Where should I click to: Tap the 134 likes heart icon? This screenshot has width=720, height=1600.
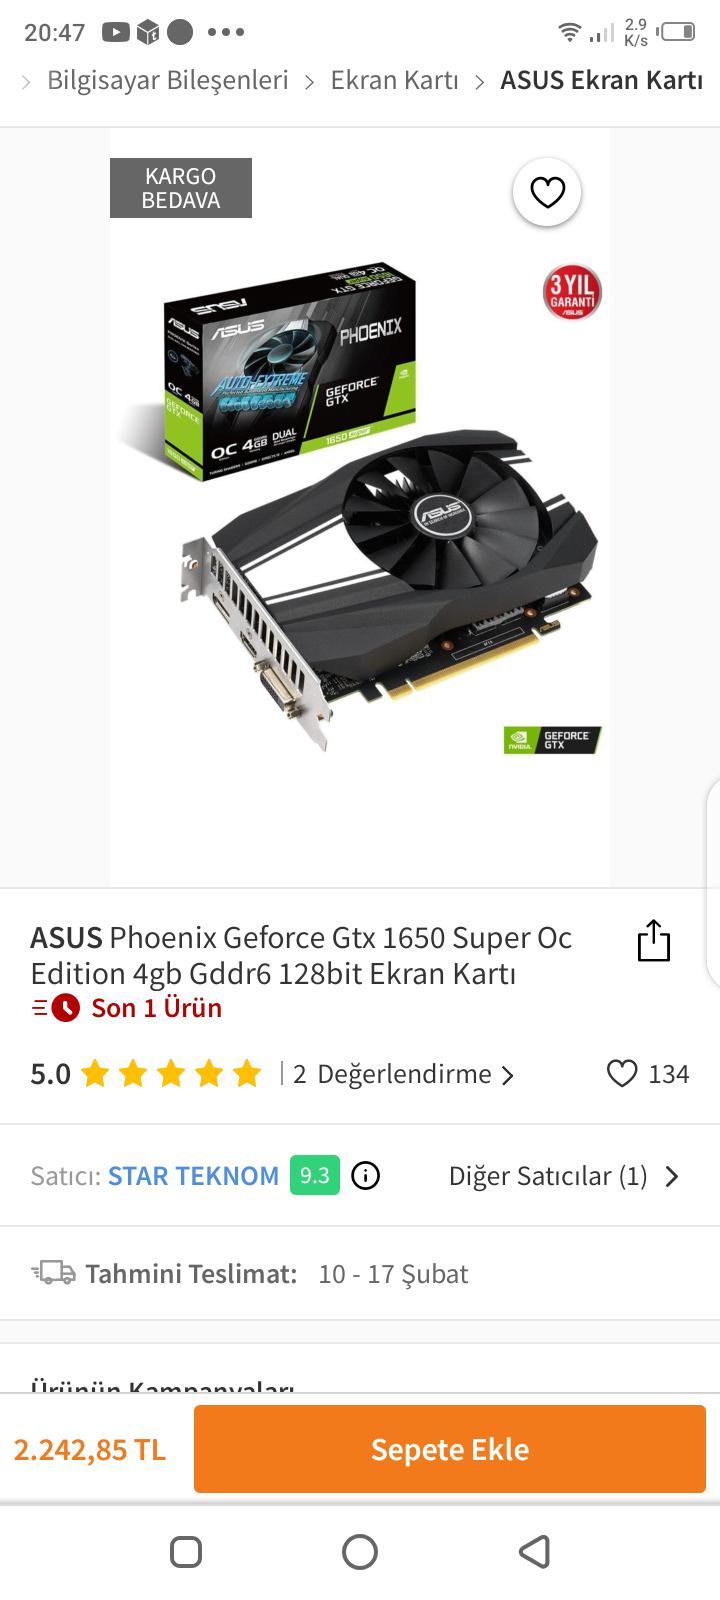(622, 1074)
